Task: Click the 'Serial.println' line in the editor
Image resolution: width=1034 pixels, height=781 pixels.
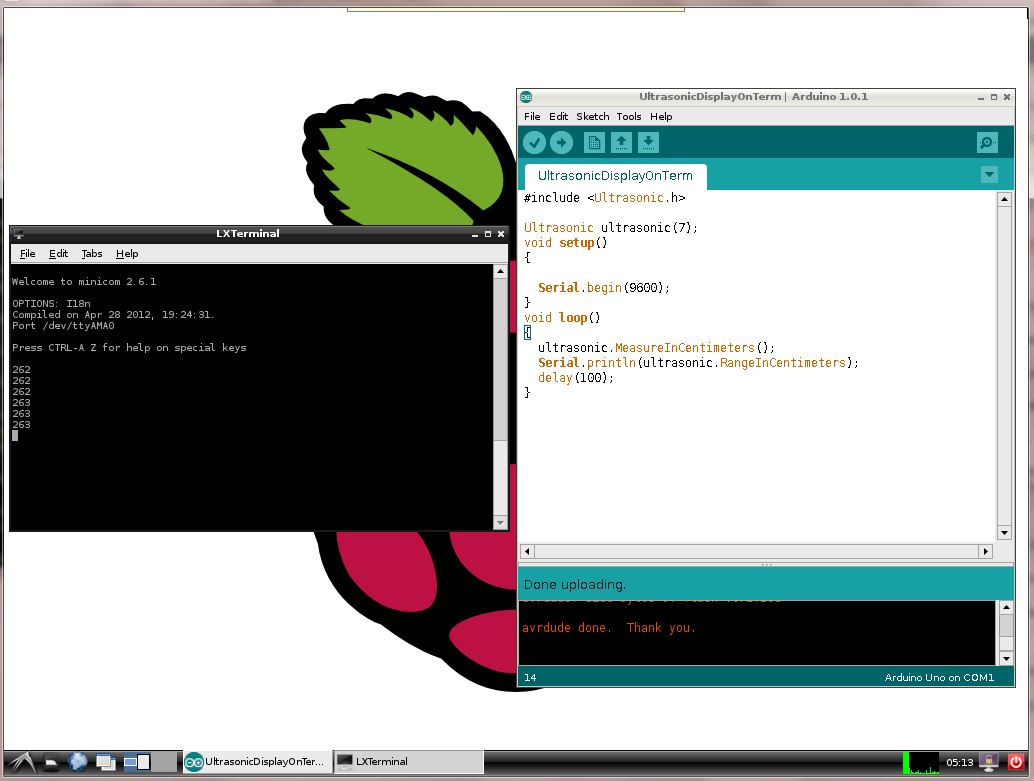Action: point(698,363)
